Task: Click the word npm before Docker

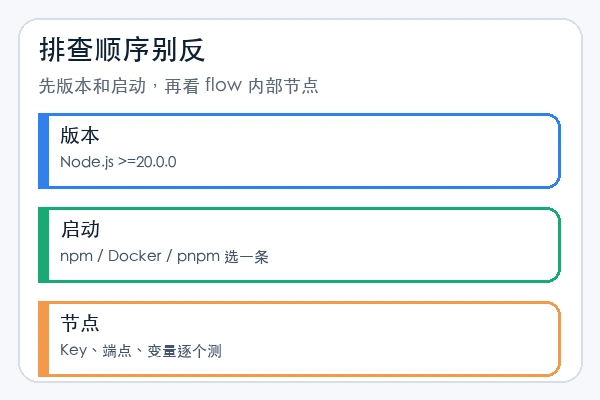Action: pos(77,257)
